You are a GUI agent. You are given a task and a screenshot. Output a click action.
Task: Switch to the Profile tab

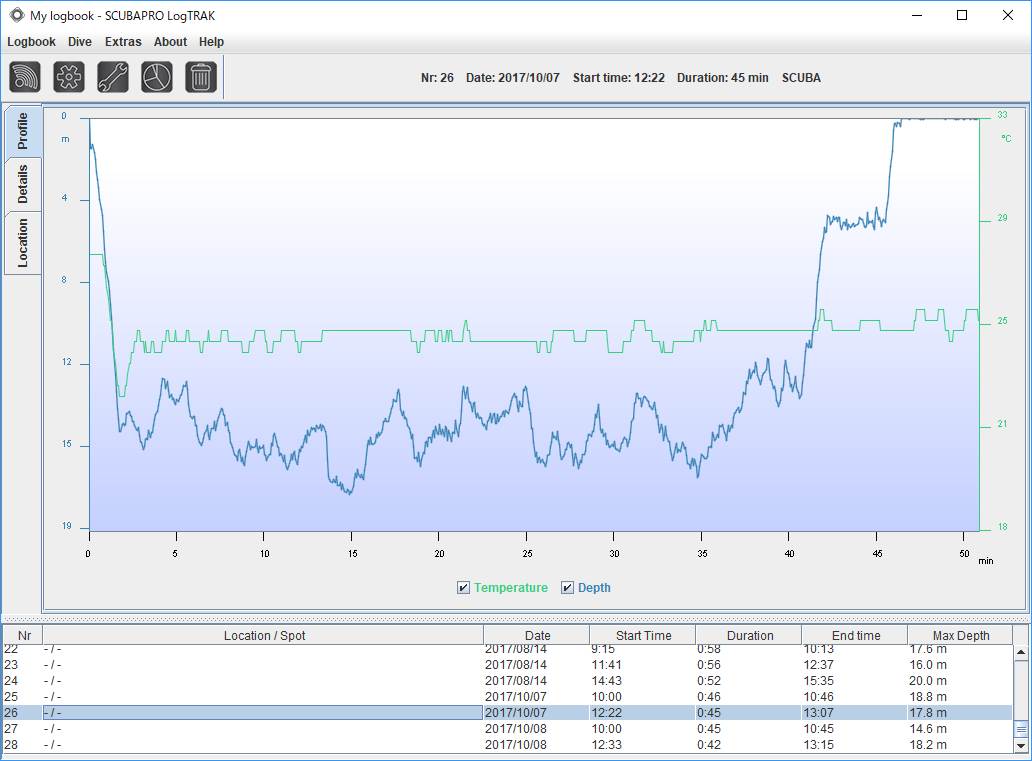tap(23, 131)
